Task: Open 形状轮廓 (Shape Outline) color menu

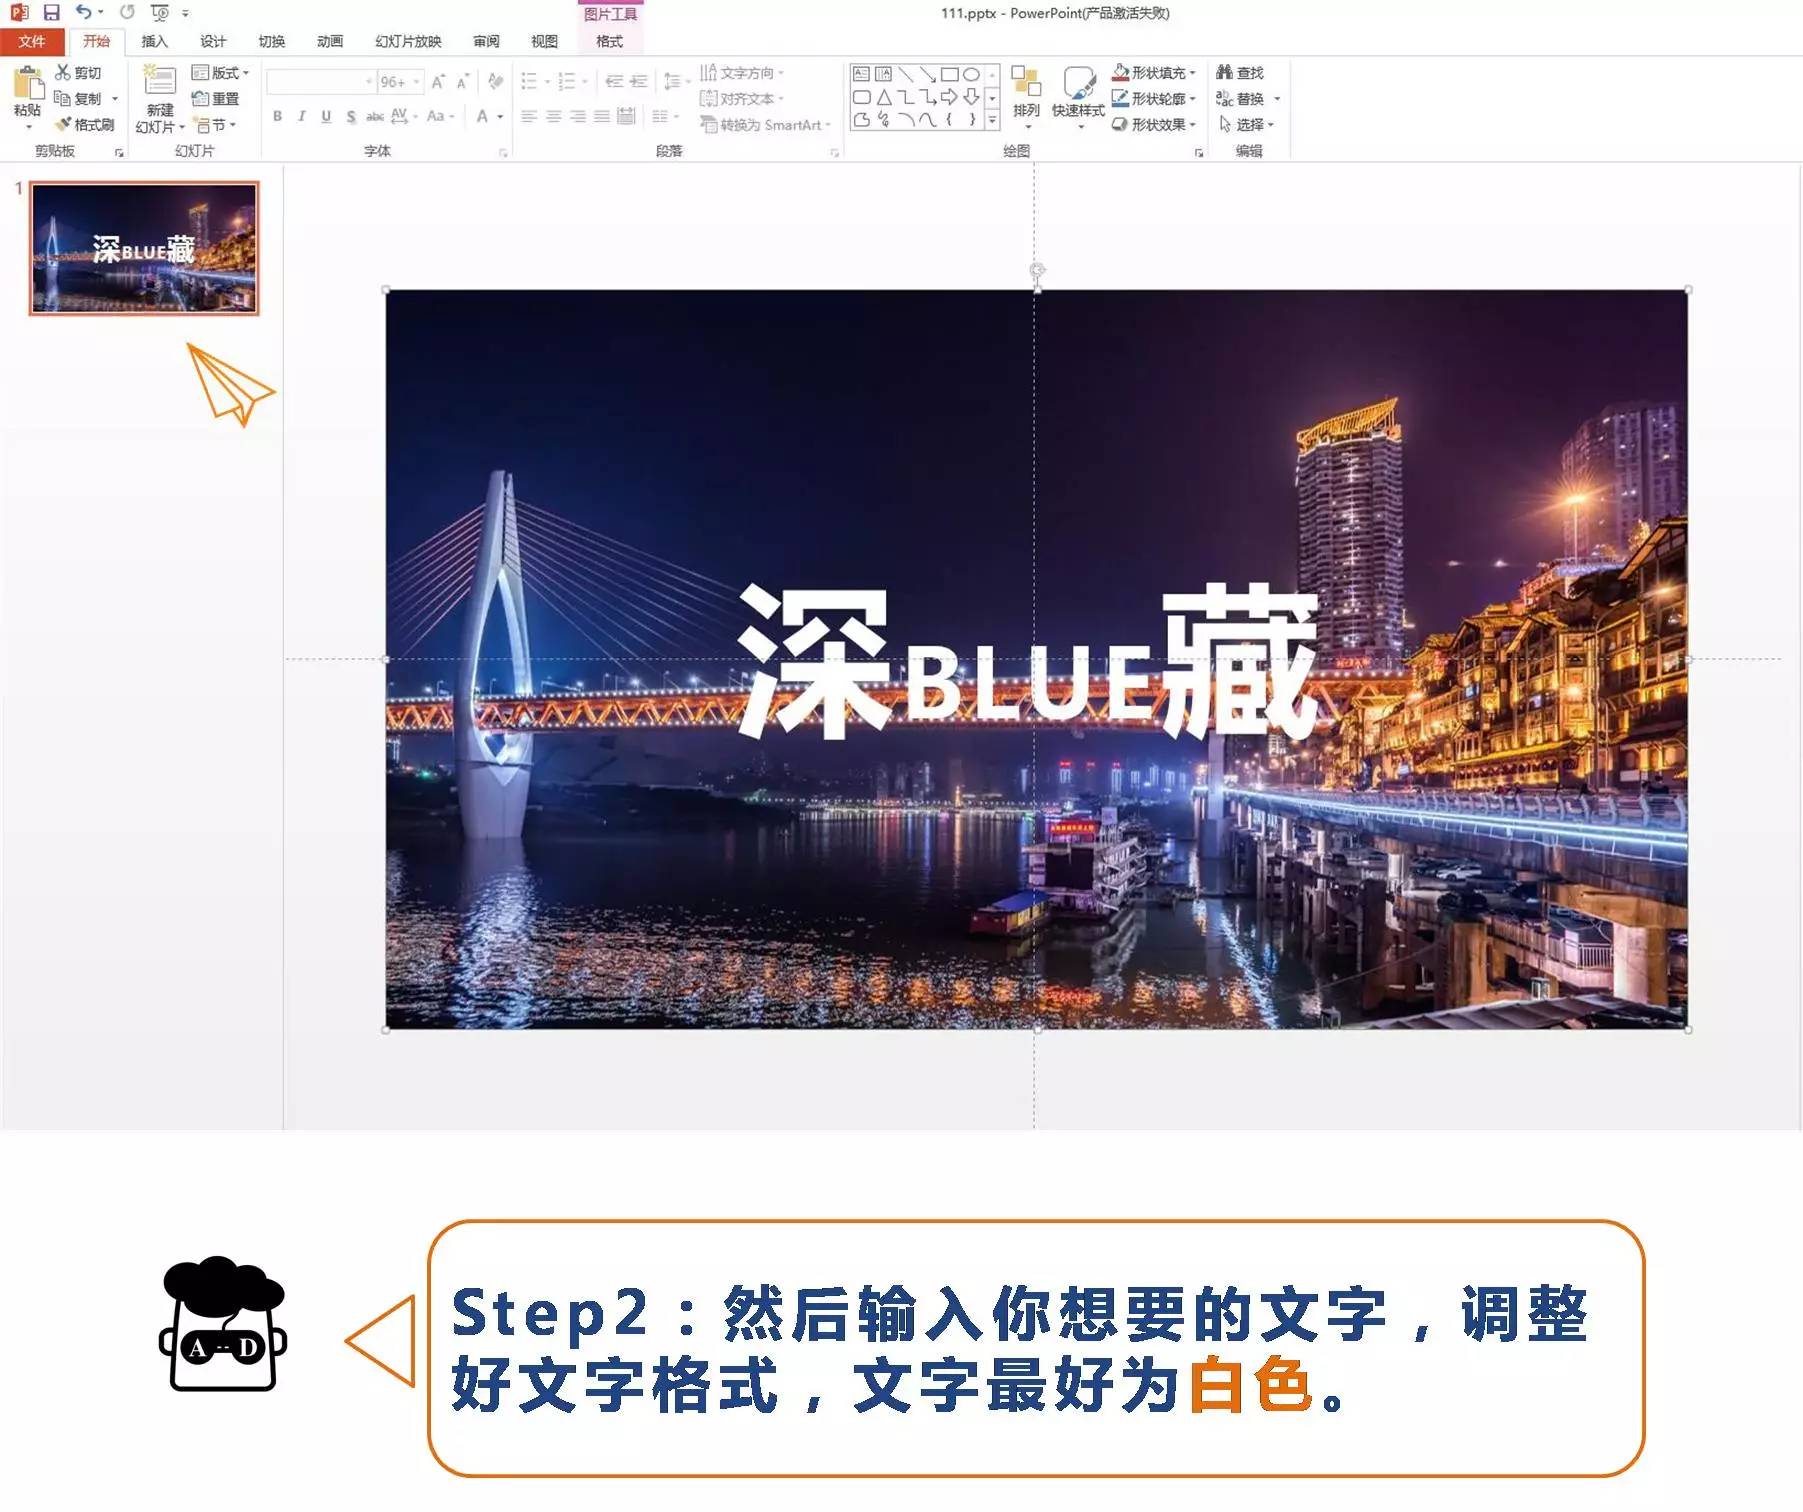Action: click(1155, 98)
